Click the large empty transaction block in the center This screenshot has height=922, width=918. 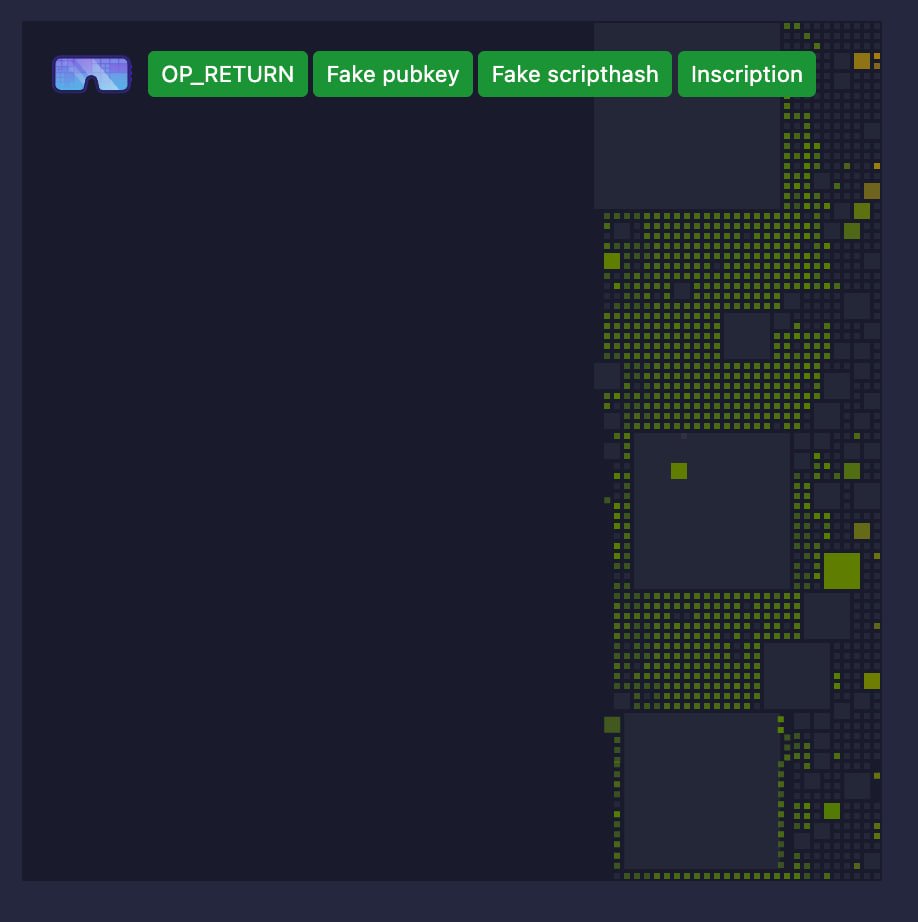pyautogui.click(x=710, y=510)
